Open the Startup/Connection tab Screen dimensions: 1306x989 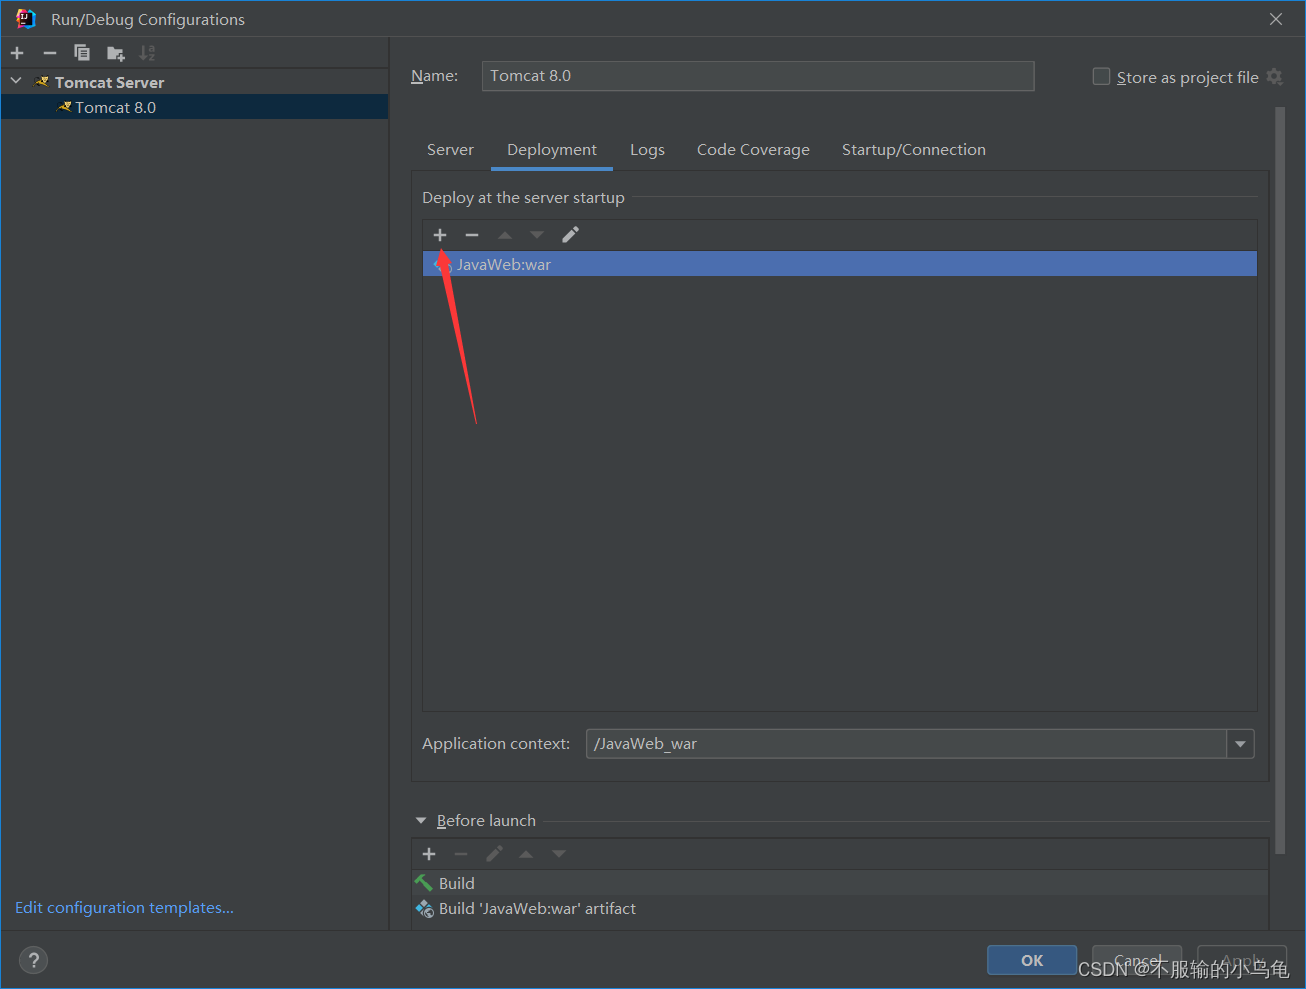pos(914,150)
